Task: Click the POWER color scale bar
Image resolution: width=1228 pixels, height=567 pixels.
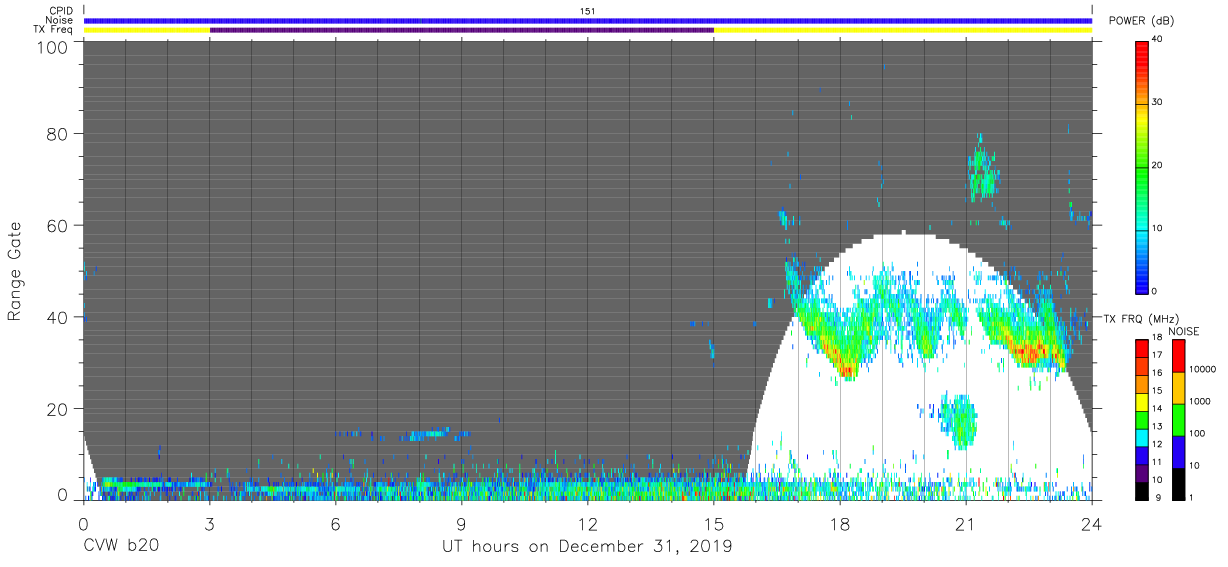Action: tap(1142, 166)
